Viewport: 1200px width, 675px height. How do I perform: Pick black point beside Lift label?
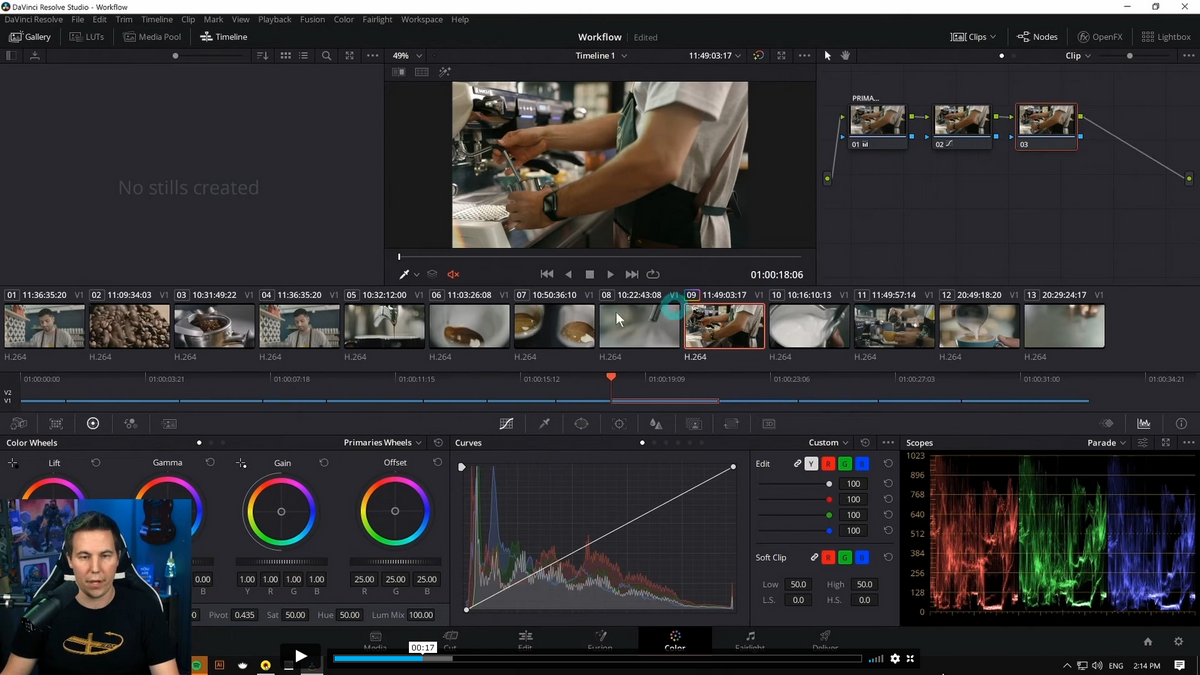13,463
